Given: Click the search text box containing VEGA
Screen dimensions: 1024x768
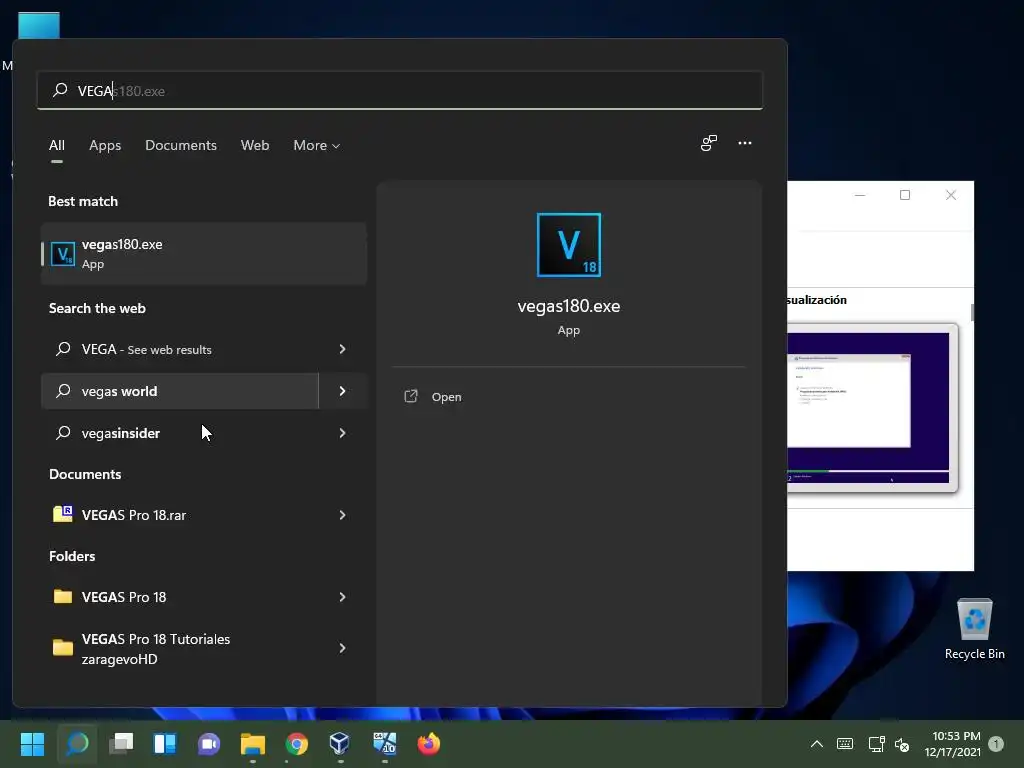Looking at the screenshot, I should 400,90.
